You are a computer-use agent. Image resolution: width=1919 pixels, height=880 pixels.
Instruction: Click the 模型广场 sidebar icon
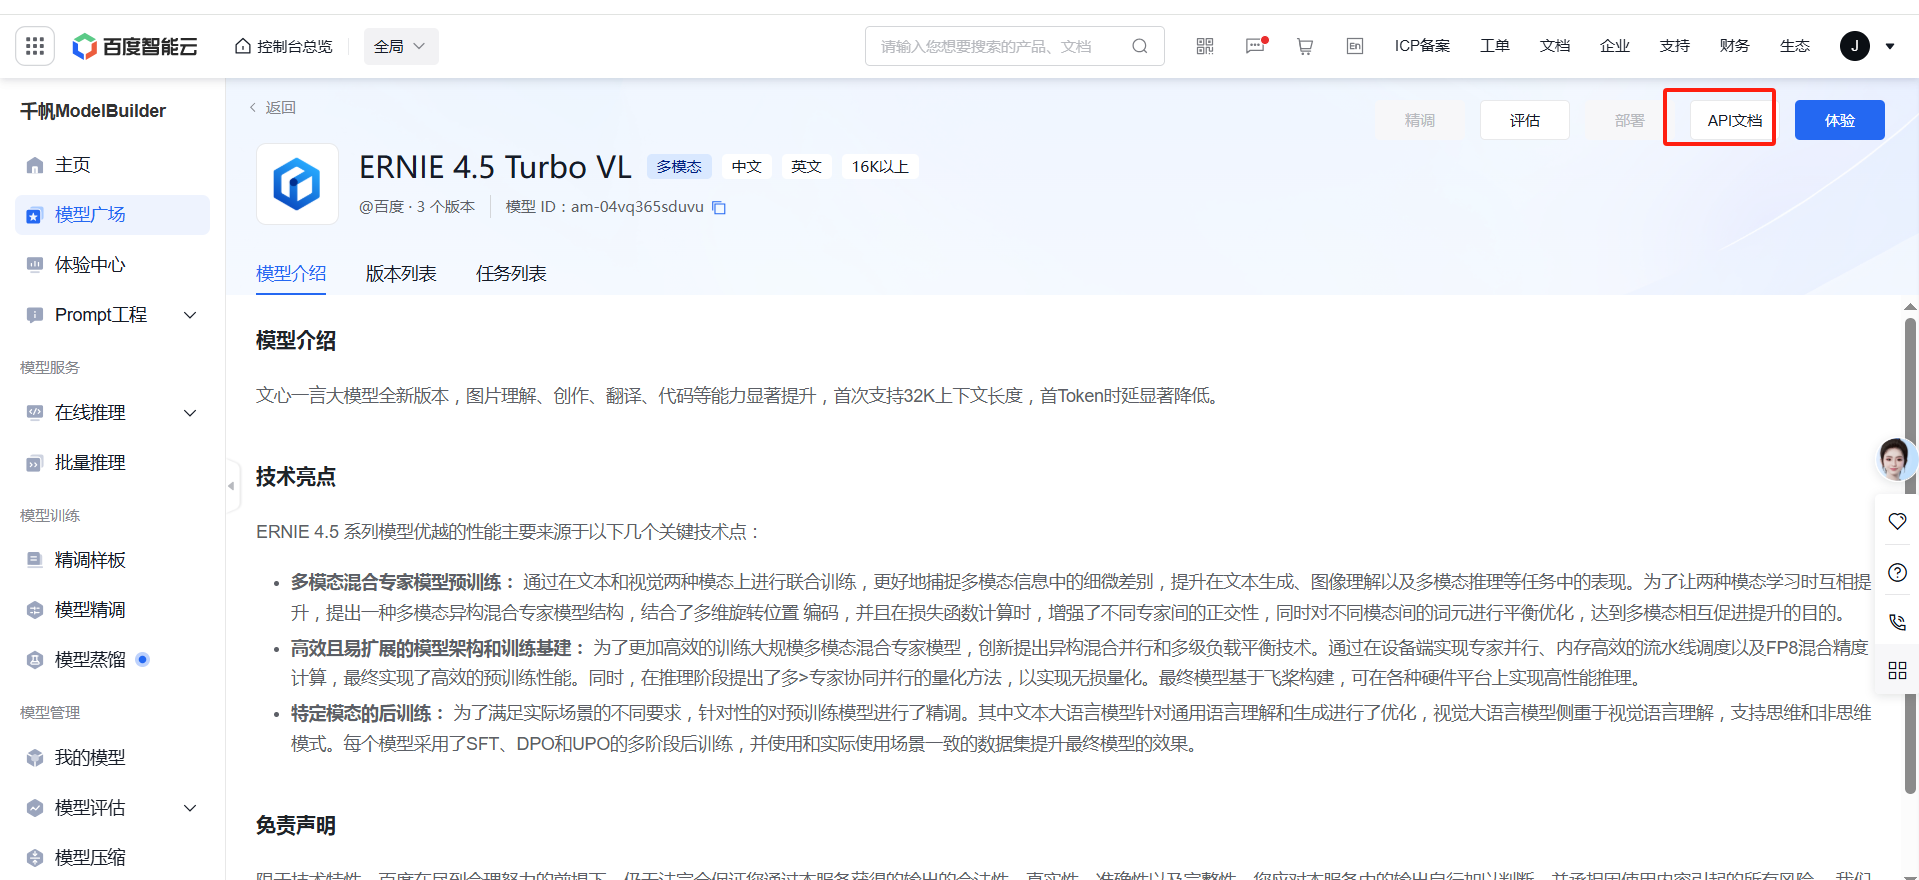point(35,215)
